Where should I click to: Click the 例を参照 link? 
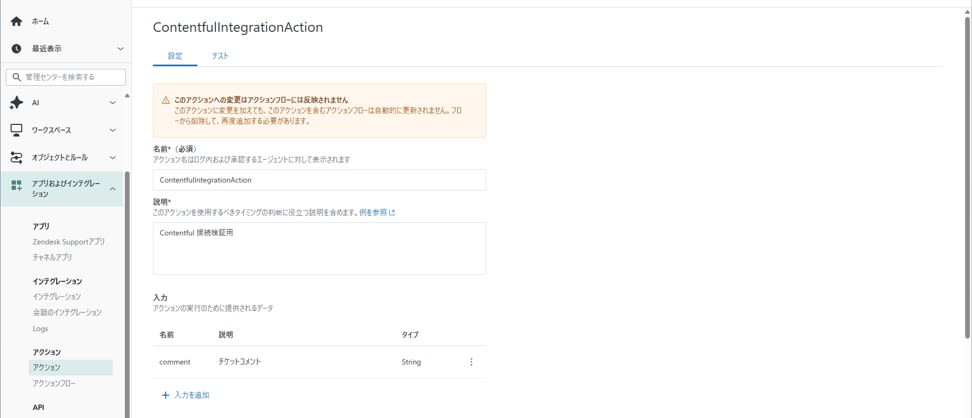373,212
